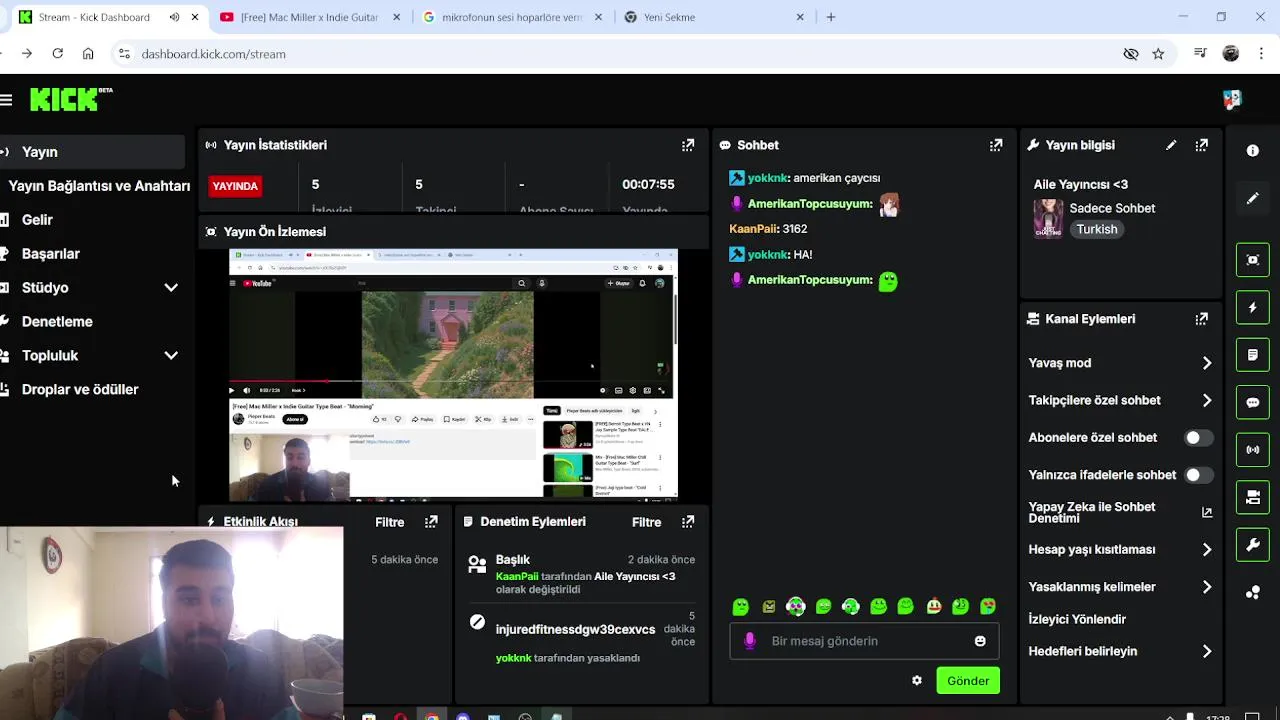Focus the Bir mesaj gönderin input

pyautogui.click(x=864, y=641)
